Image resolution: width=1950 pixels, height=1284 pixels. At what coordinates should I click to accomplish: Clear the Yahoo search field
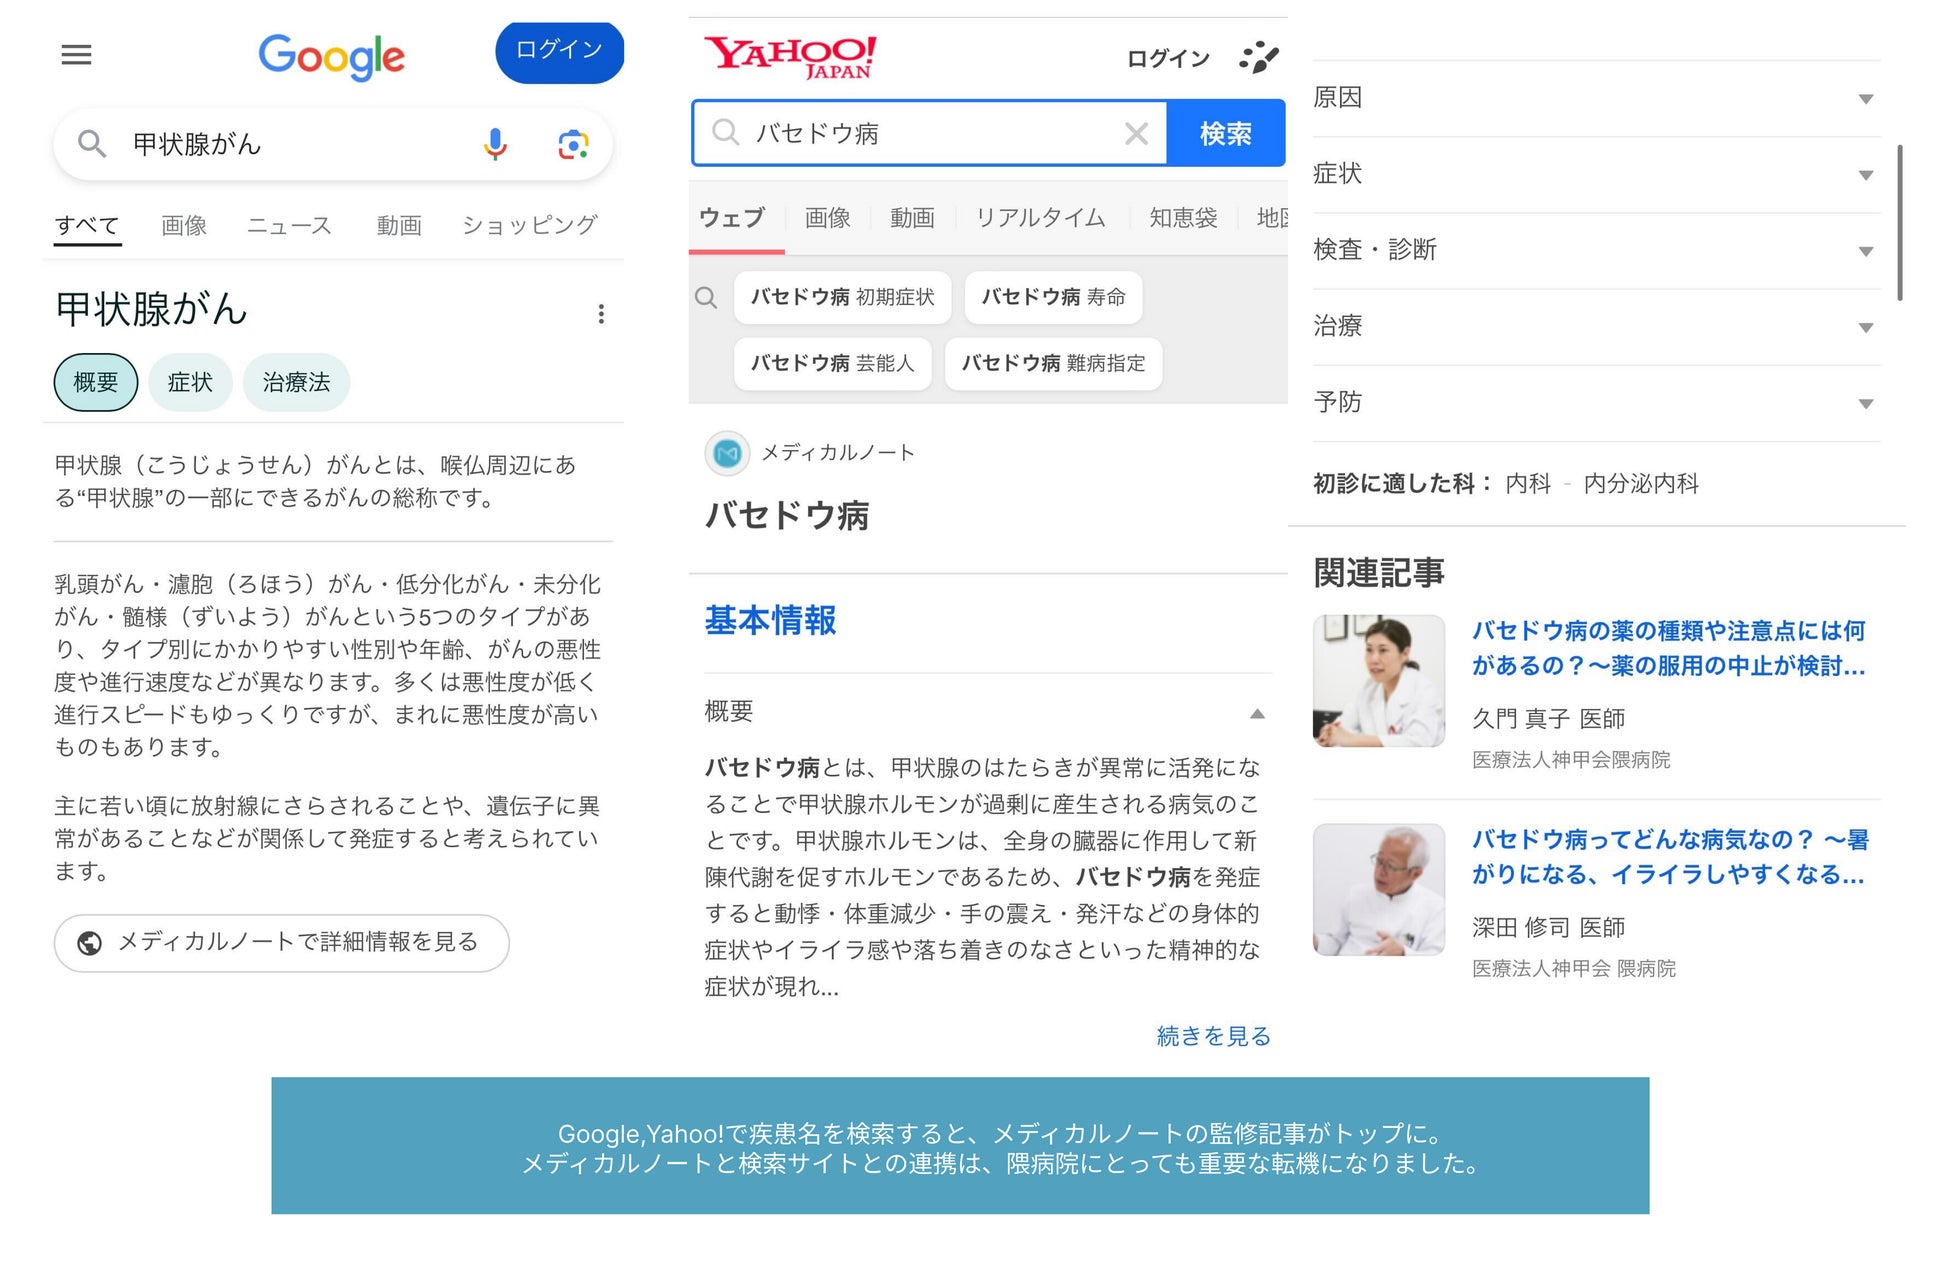[1135, 134]
